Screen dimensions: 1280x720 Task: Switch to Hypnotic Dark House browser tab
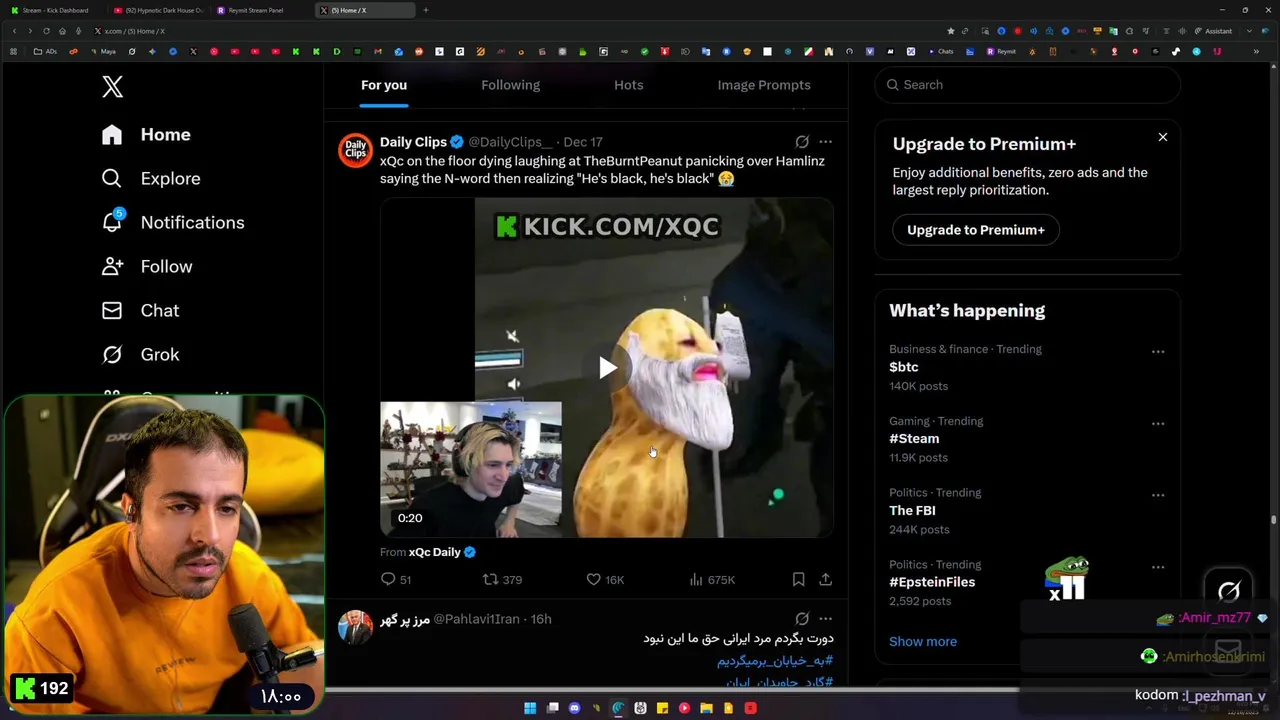[x=158, y=10]
